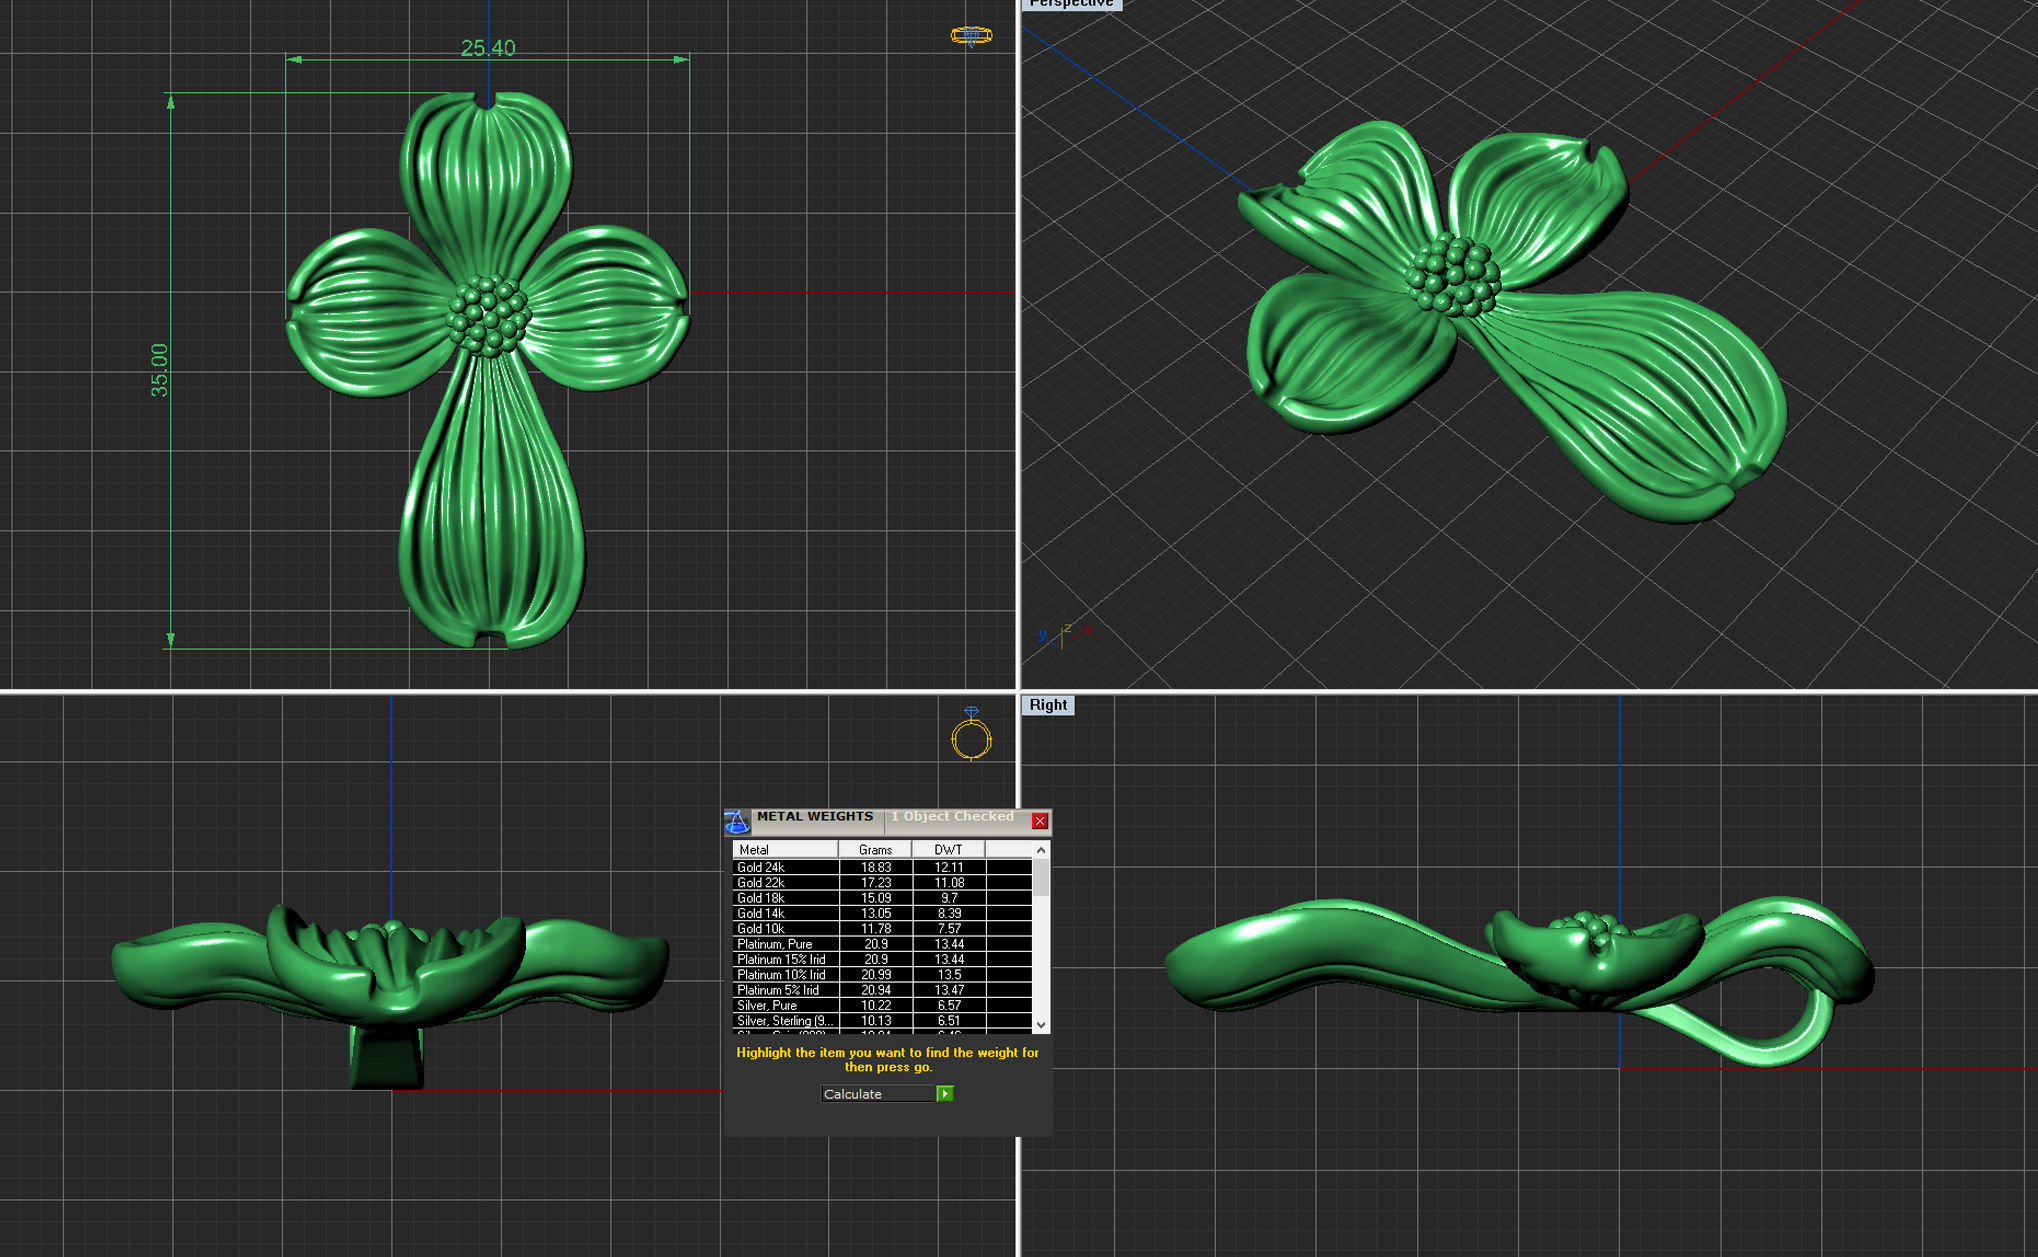This screenshot has height=1257, width=2038.
Task: Activate the Perspective viewport label
Action: tap(1071, 4)
